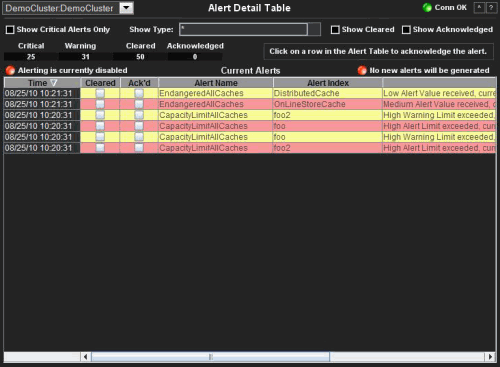Tick the Show Acknowledged checkbox
This screenshot has width=500, height=367.
coord(406,30)
